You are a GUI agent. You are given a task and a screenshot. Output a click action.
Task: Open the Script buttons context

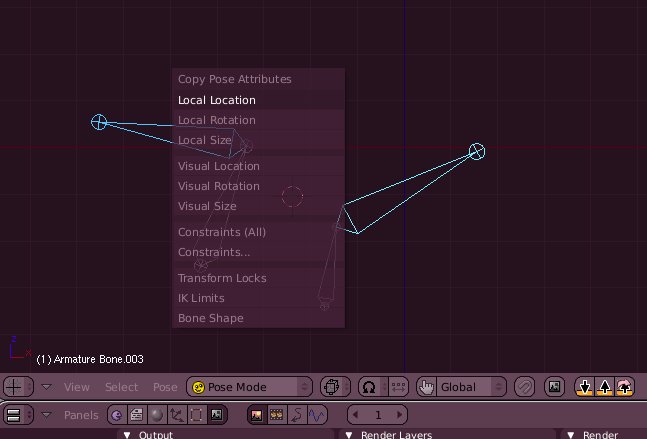point(137,415)
